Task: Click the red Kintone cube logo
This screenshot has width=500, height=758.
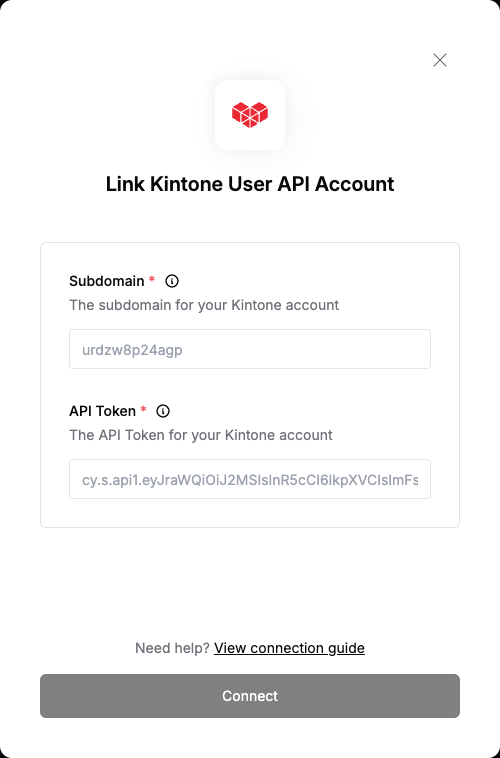Action: (x=250, y=115)
